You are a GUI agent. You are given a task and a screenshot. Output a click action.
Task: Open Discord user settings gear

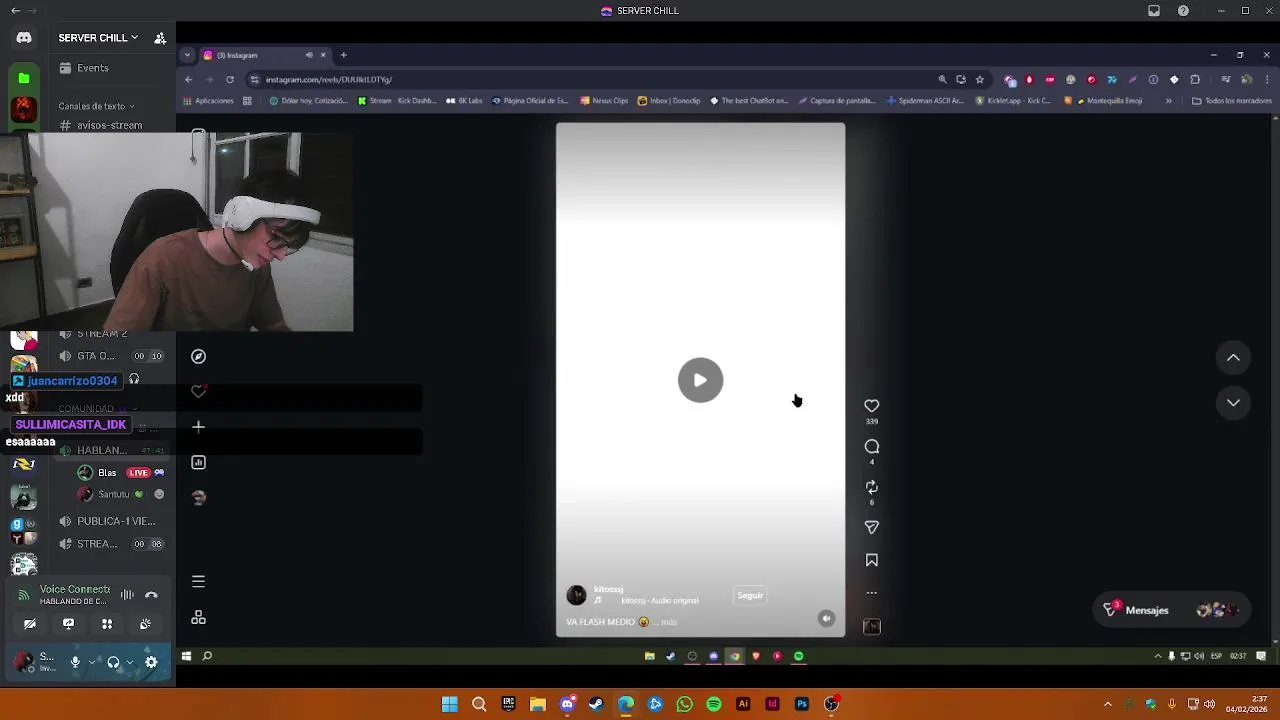pos(151,662)
